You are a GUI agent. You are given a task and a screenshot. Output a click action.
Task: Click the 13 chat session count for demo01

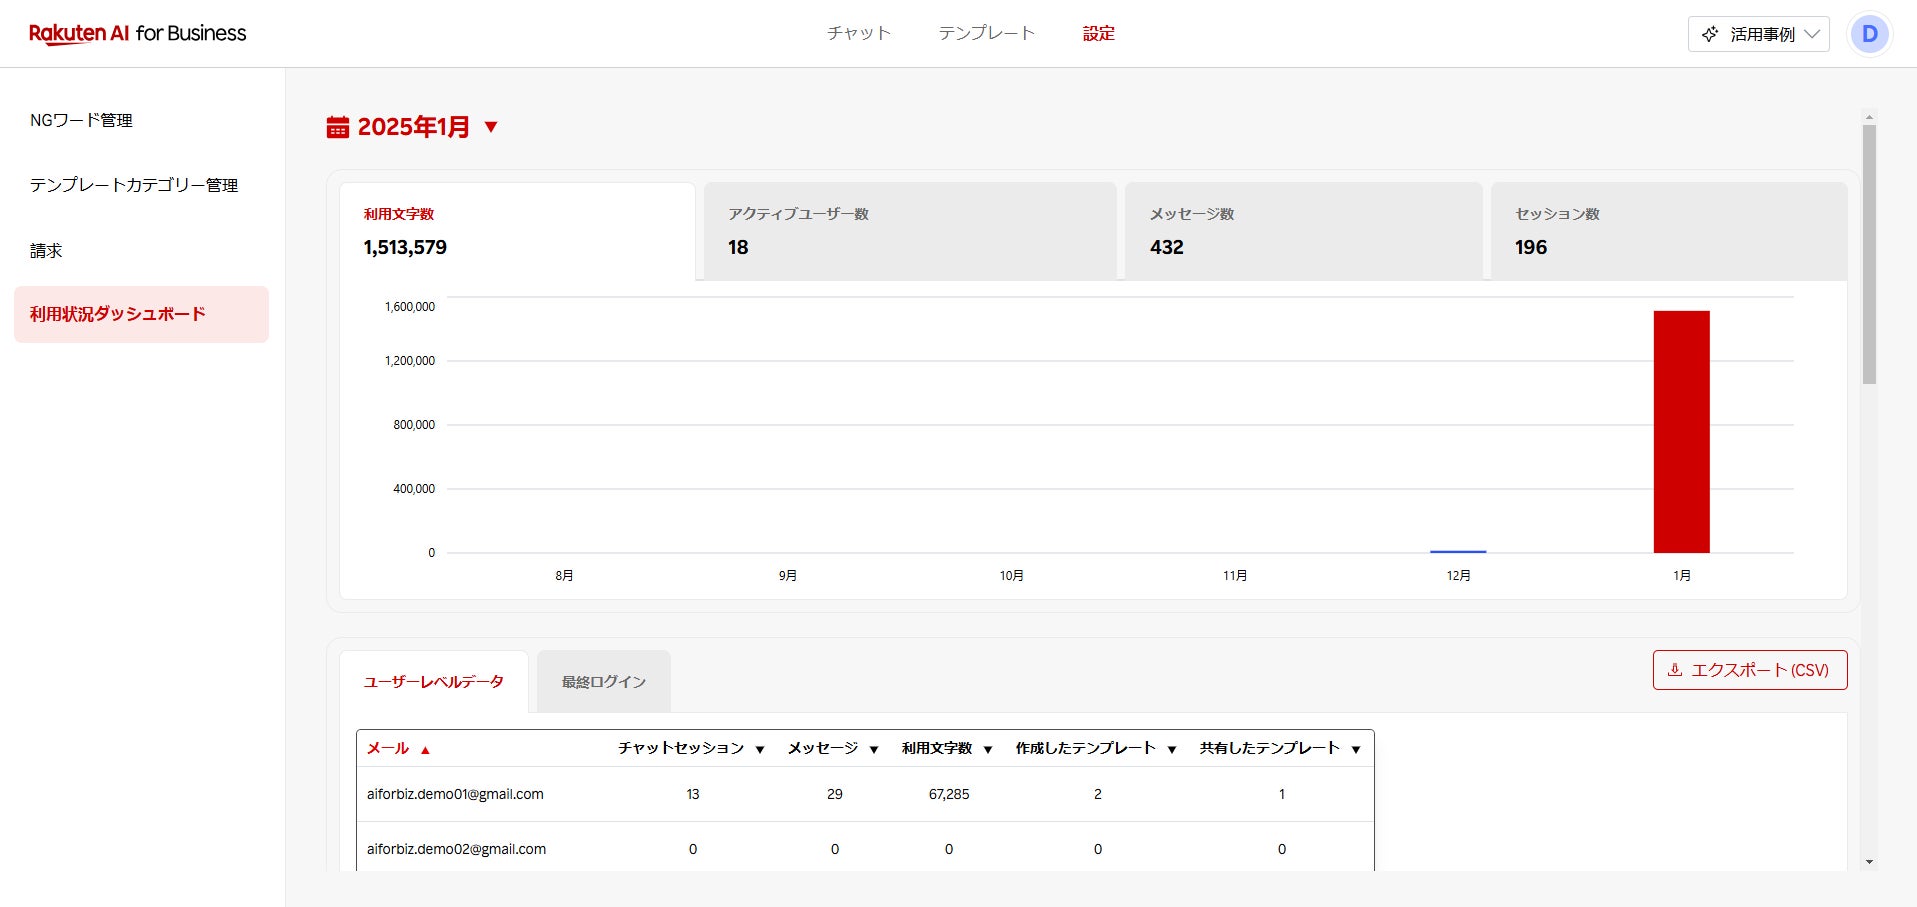pos(693,794)
